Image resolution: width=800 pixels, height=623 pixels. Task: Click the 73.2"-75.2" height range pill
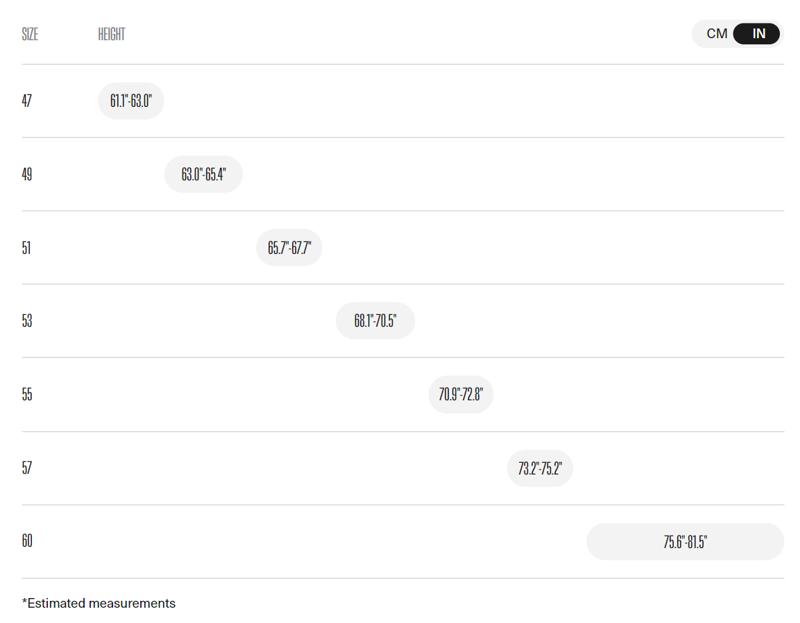tap(540, 468)
